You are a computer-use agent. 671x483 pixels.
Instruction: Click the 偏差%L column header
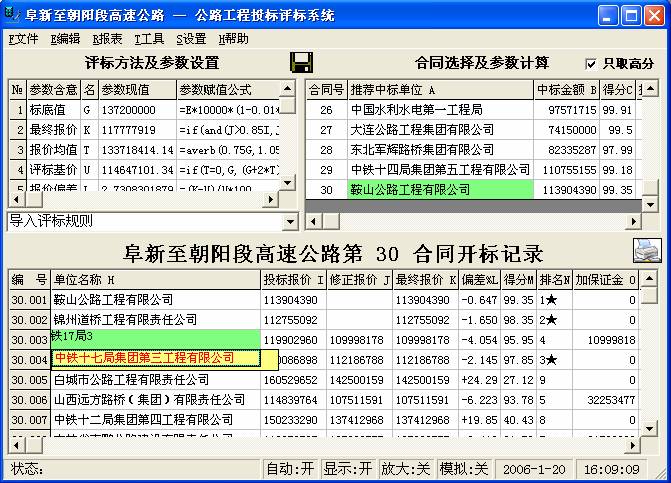click(x=480, y=280)
